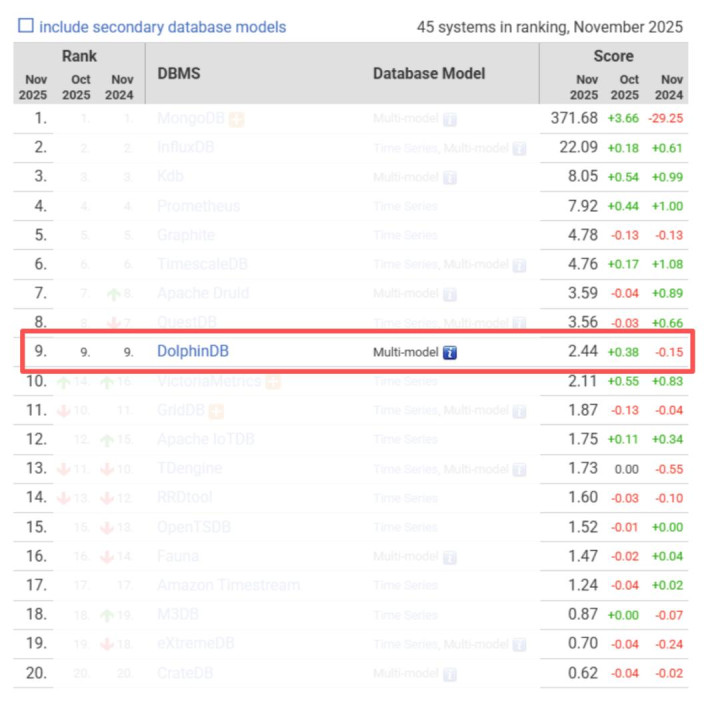Open the Prometheus system link
The image size is (720, 712).
[198, 206]
